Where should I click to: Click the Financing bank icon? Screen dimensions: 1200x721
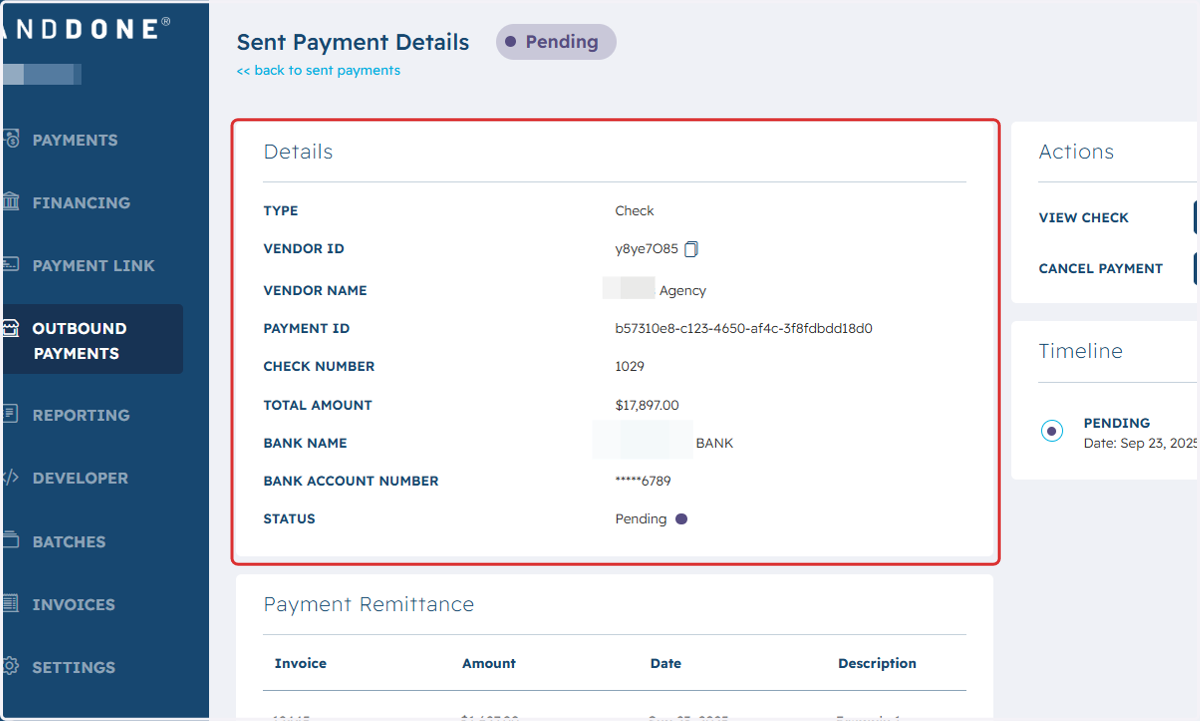tap(11, 202)
